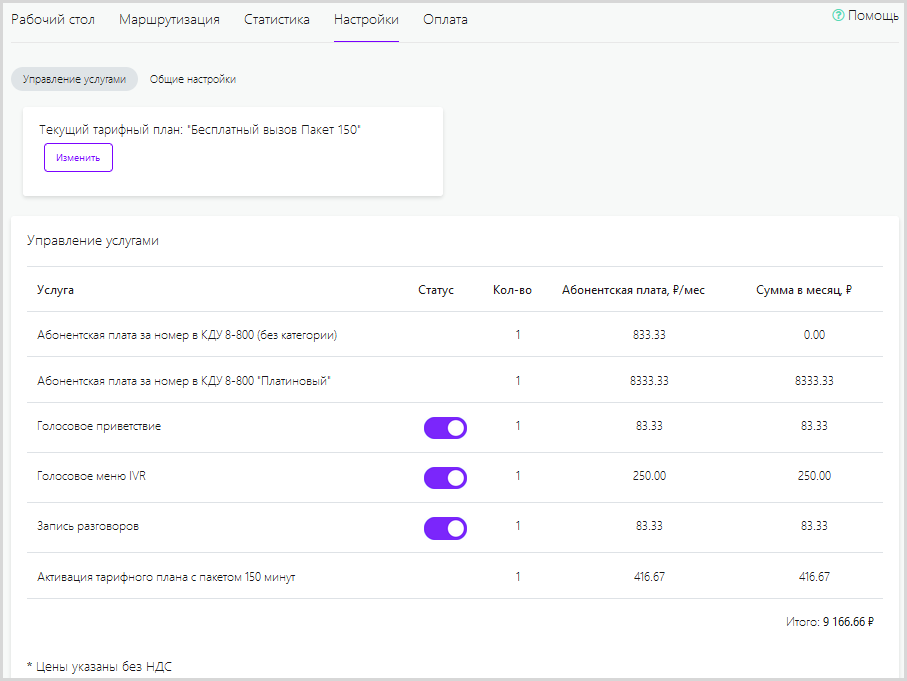Turn off the Голосовое меню IVR switch

click(x=445, y=478)
